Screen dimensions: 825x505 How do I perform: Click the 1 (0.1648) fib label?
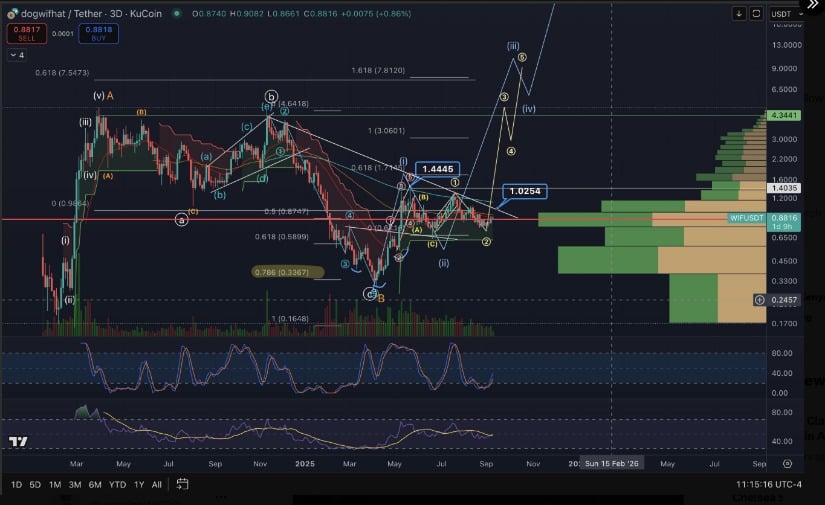click(290, 319)
